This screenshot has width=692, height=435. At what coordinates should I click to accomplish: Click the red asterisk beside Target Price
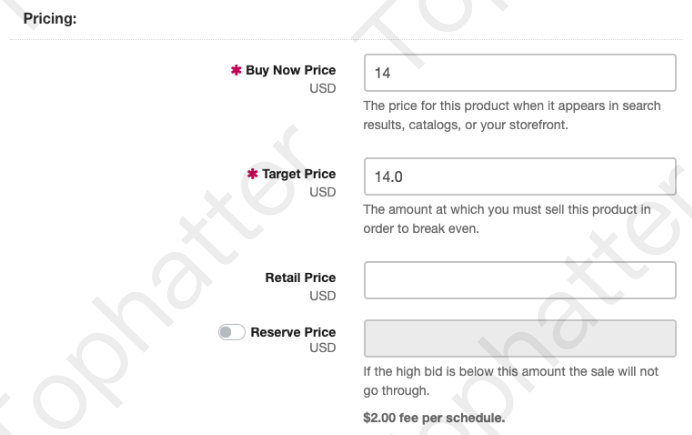tap(252, 175)
